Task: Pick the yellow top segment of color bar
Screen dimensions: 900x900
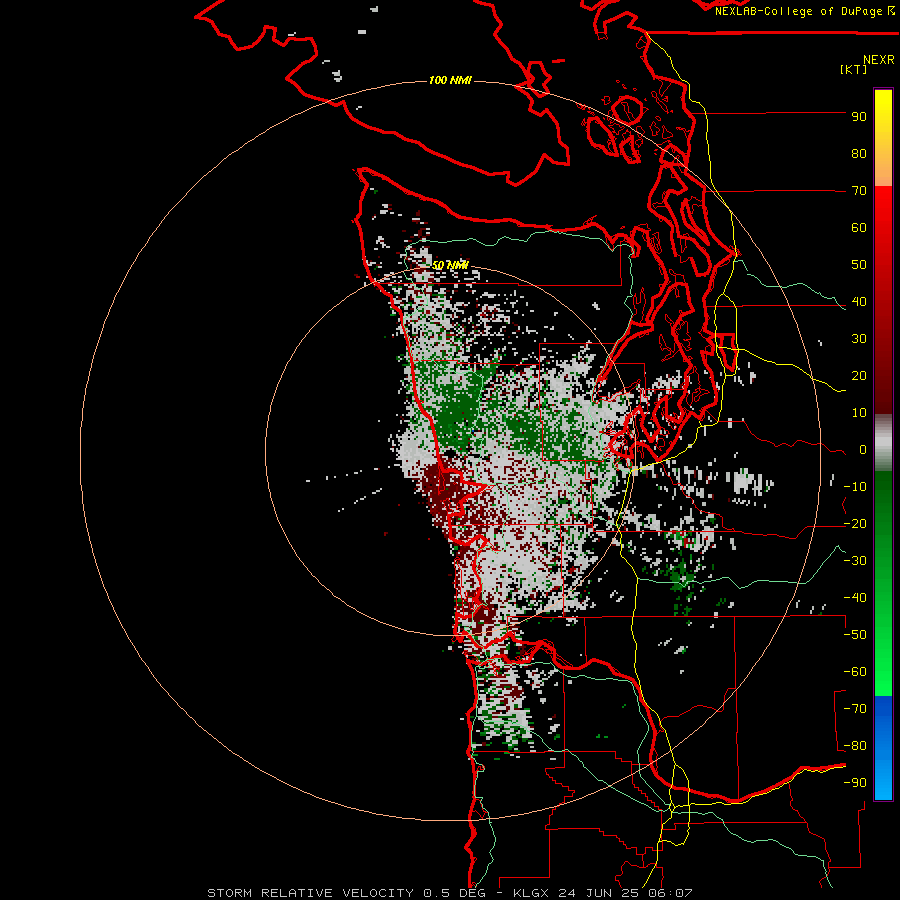Action: click(883, 112)
